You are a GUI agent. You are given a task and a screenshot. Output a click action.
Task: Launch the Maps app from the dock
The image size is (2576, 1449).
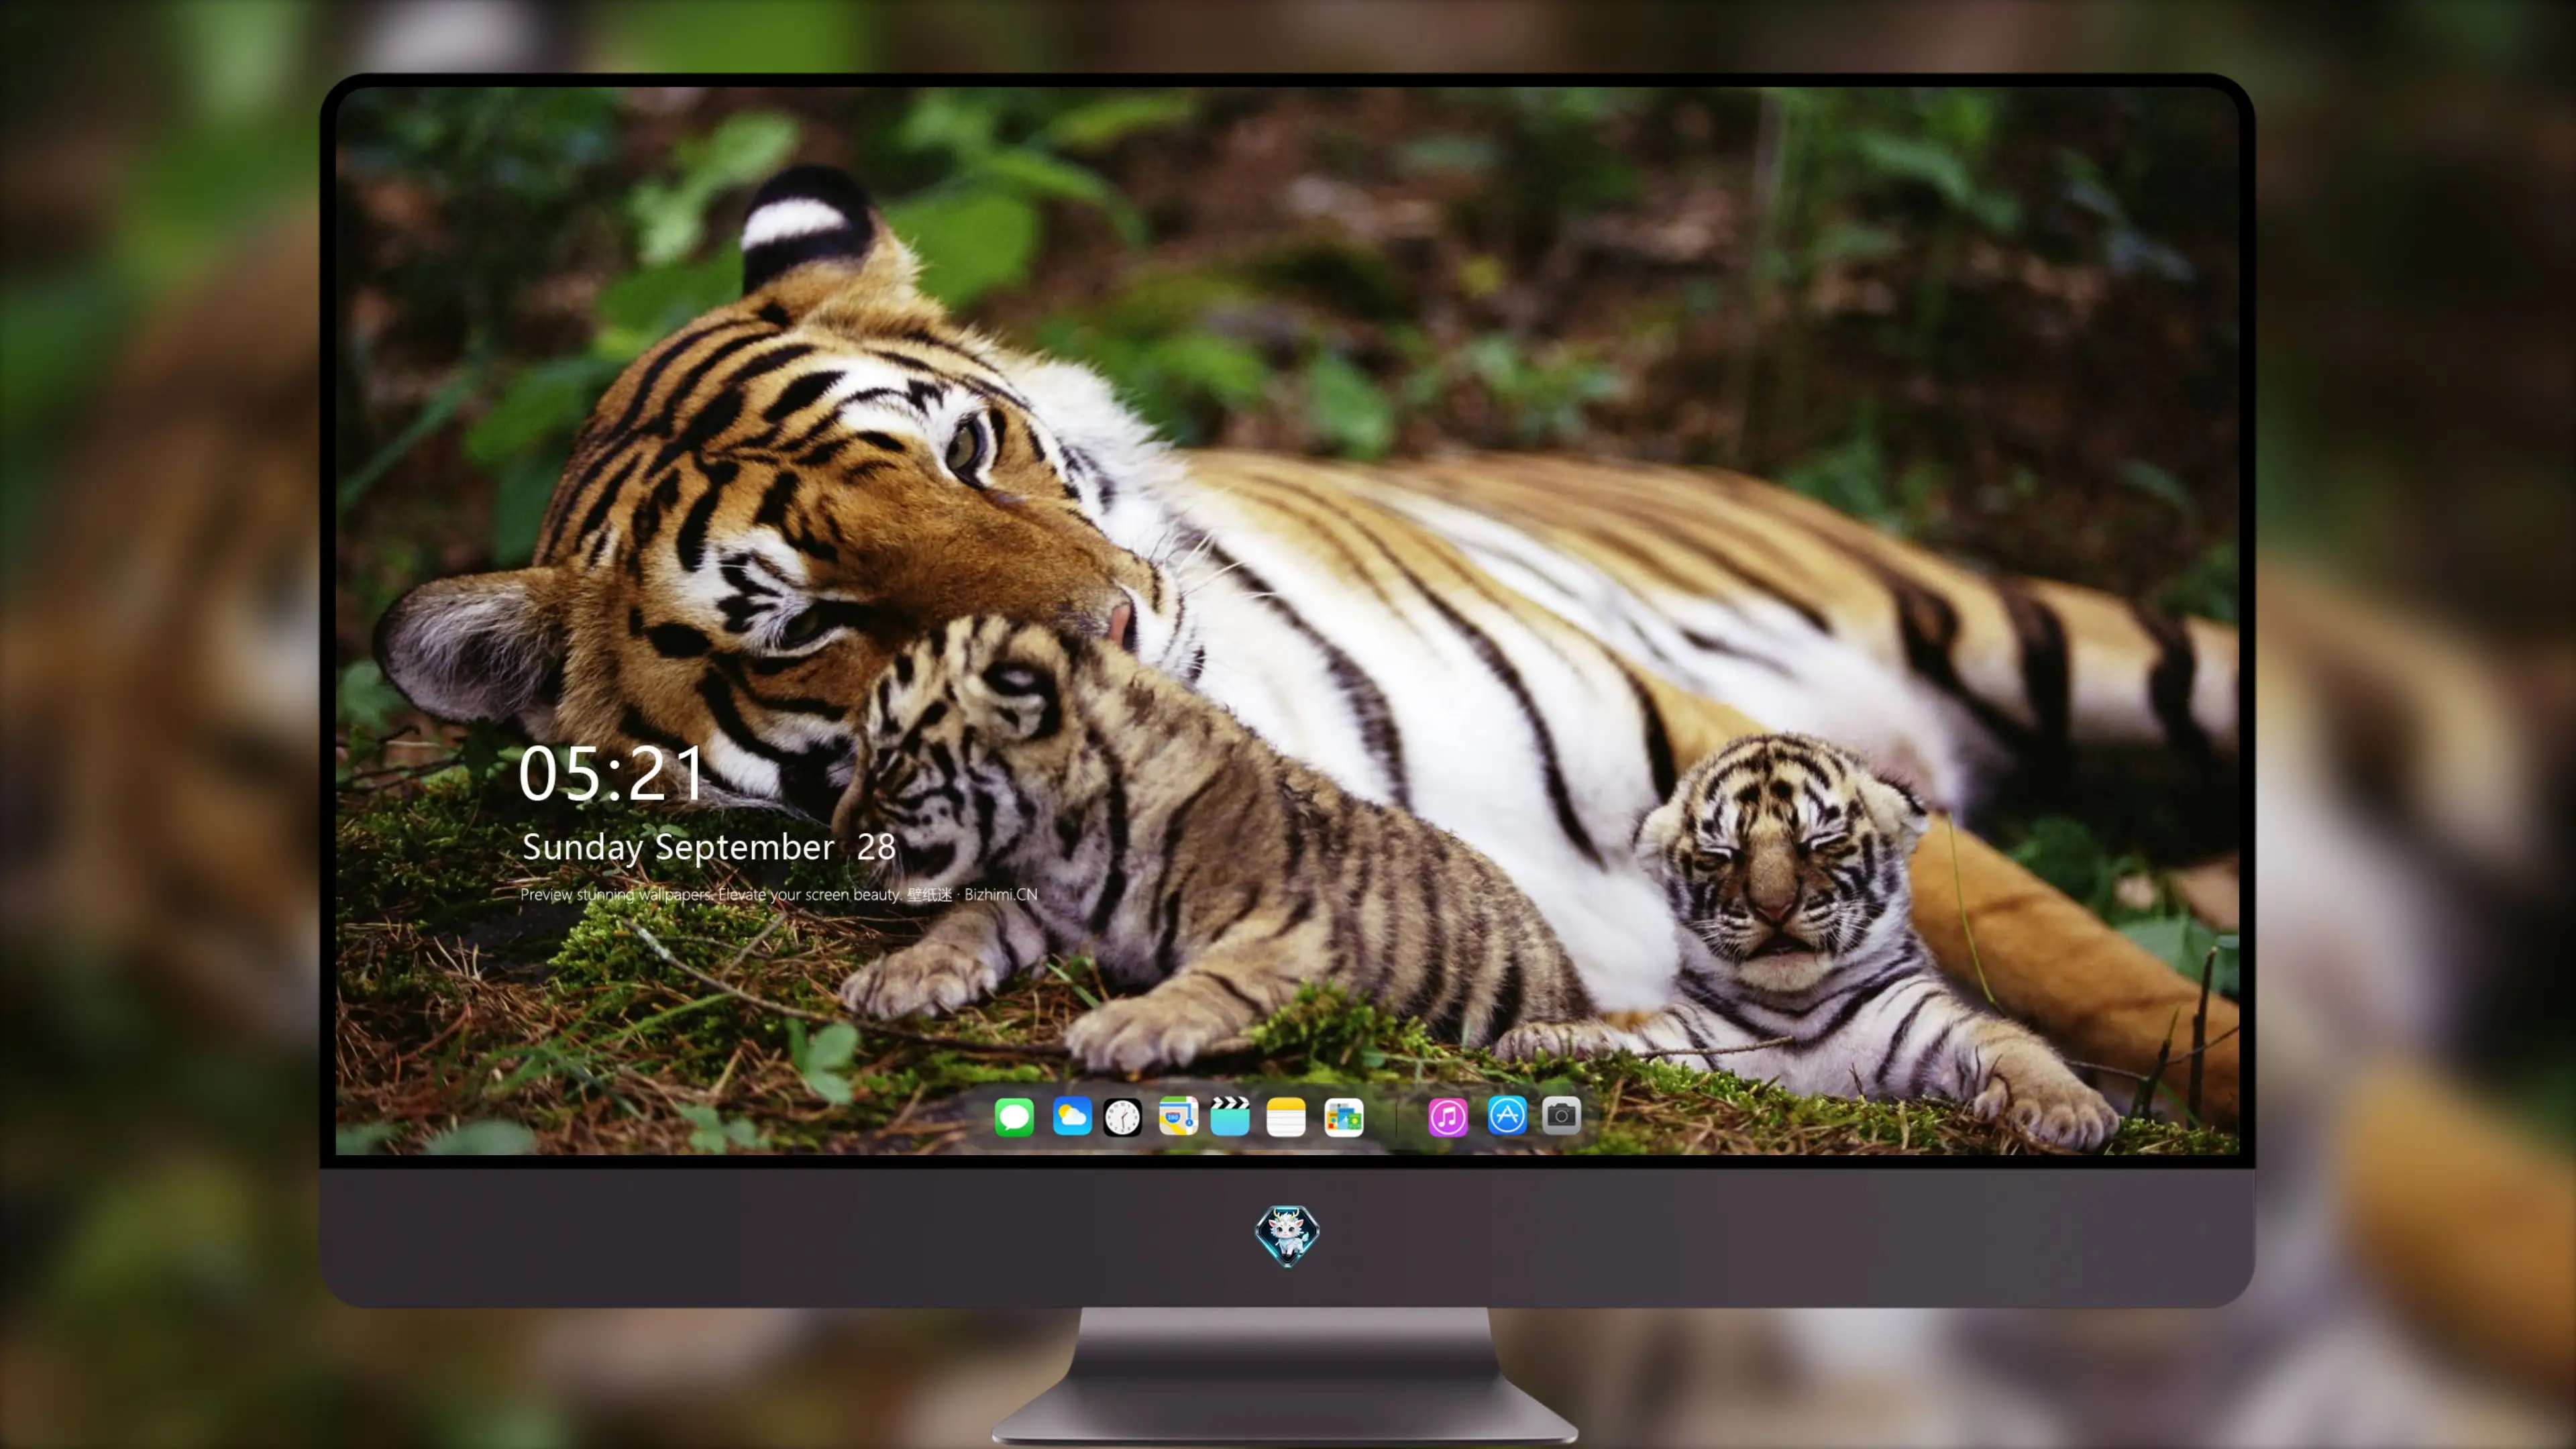[x=1178, y=1116]
